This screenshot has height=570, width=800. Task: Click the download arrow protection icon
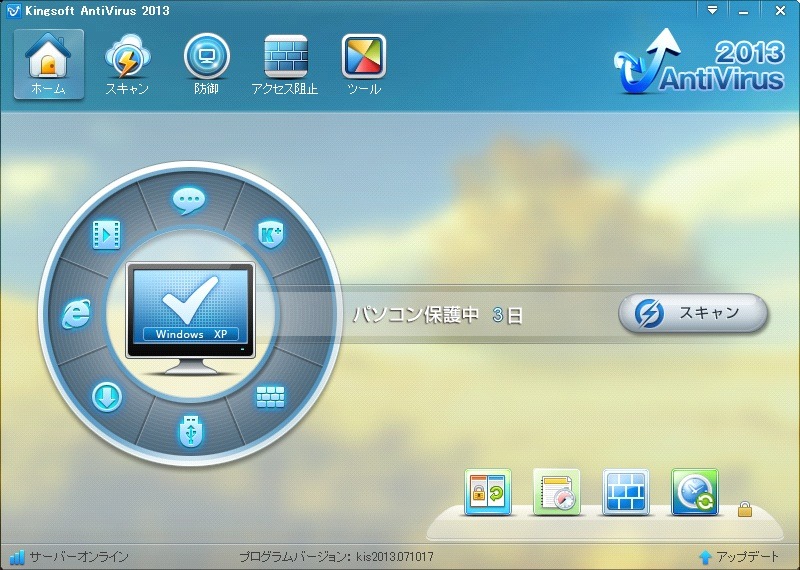click(x=107, y=397)
